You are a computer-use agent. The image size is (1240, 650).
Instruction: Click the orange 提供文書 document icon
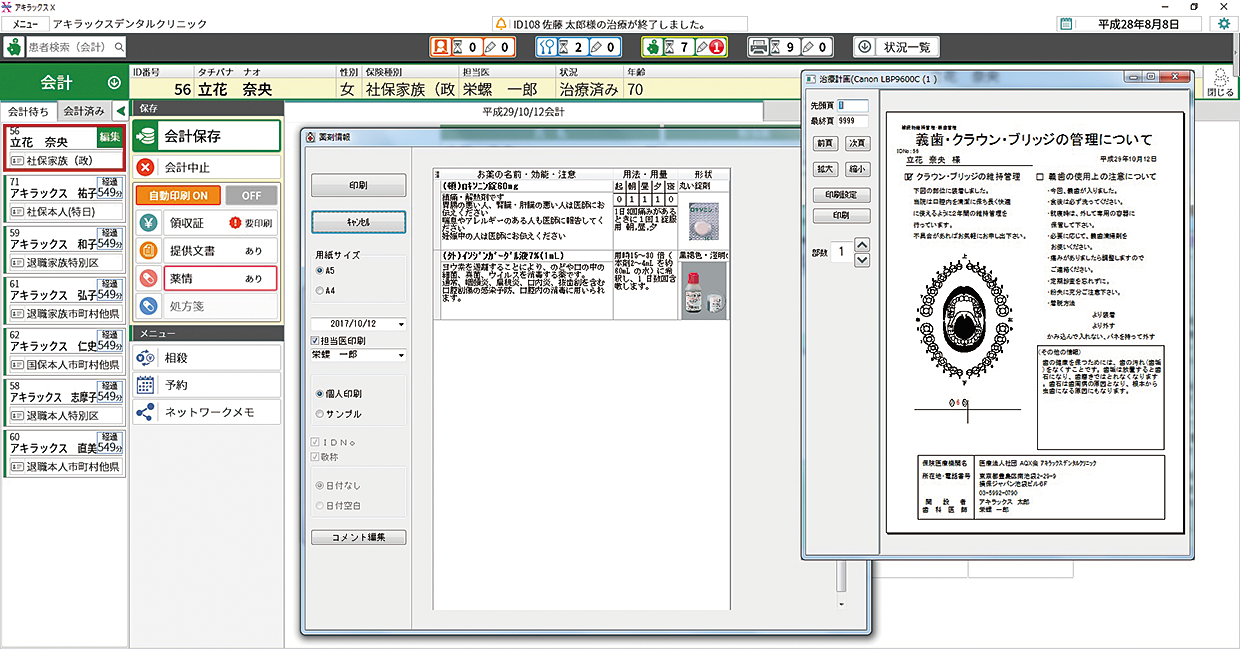(x=148, y=251)
